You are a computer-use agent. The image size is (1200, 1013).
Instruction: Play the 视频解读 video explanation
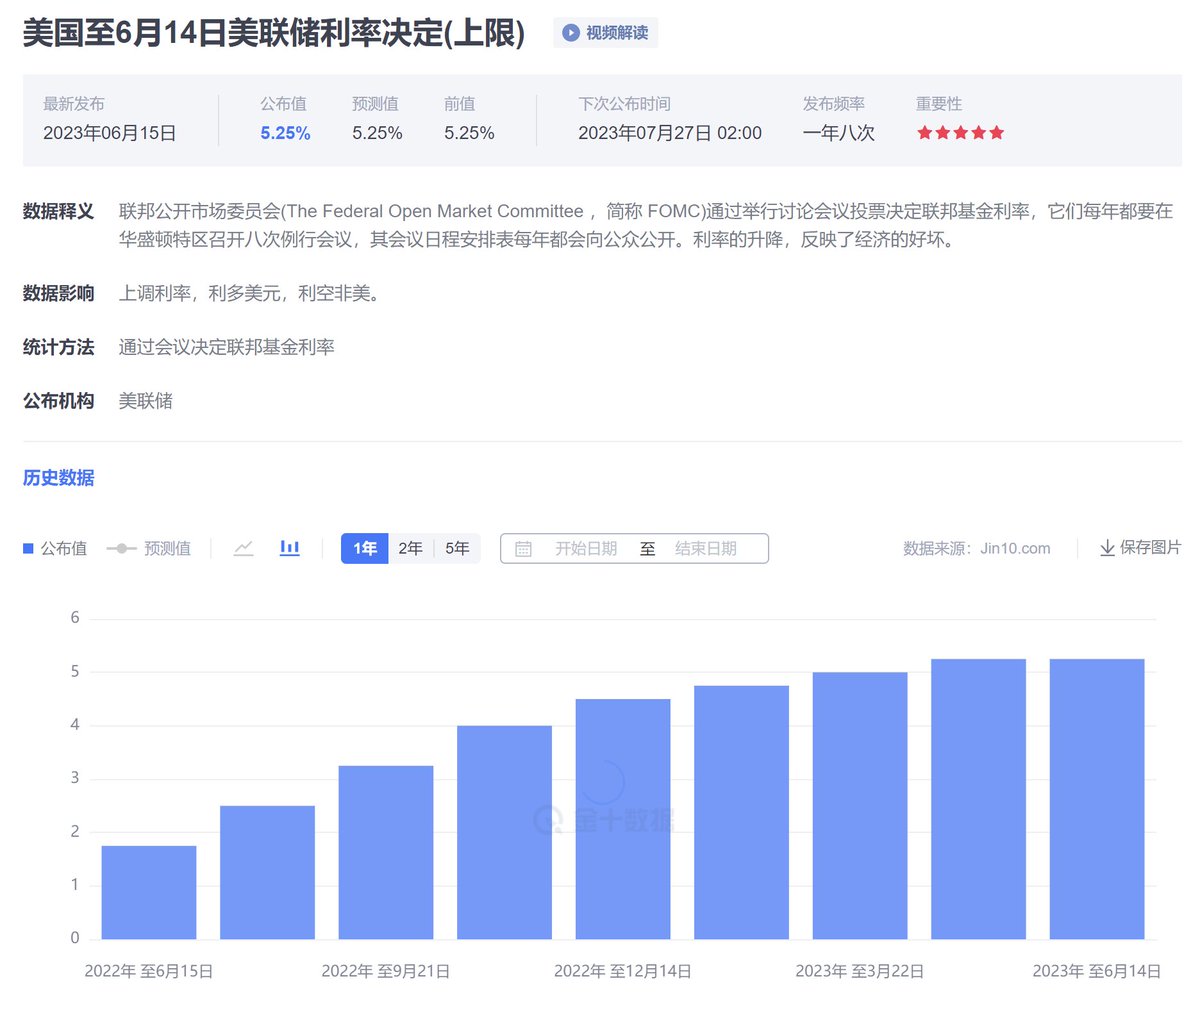point(605,33)
